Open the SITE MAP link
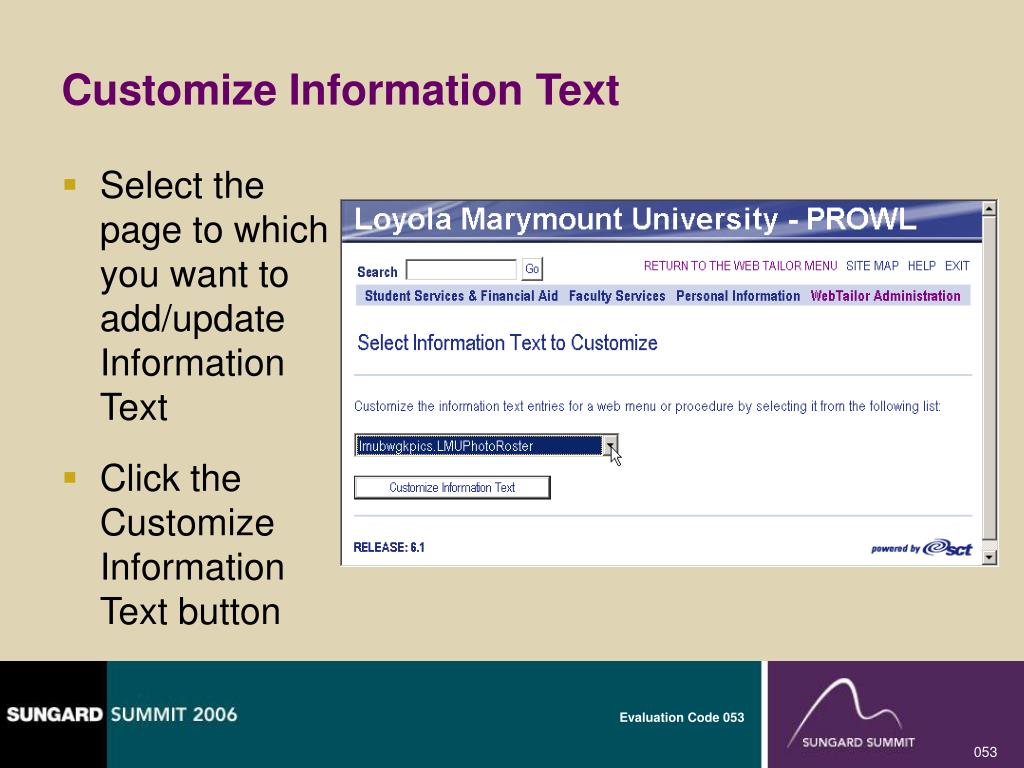This screenshot has width=1024, height=768. [x=872, y=266]
